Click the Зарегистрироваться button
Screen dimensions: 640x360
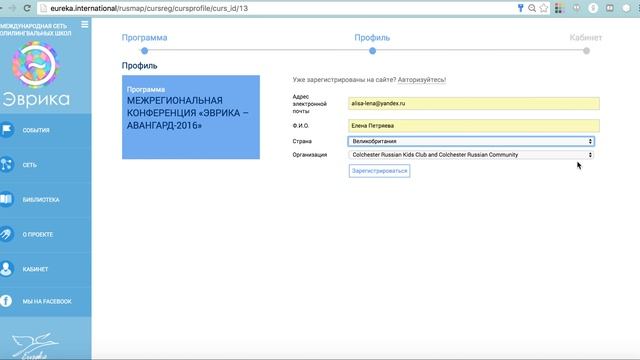click(x=380, y=171)
